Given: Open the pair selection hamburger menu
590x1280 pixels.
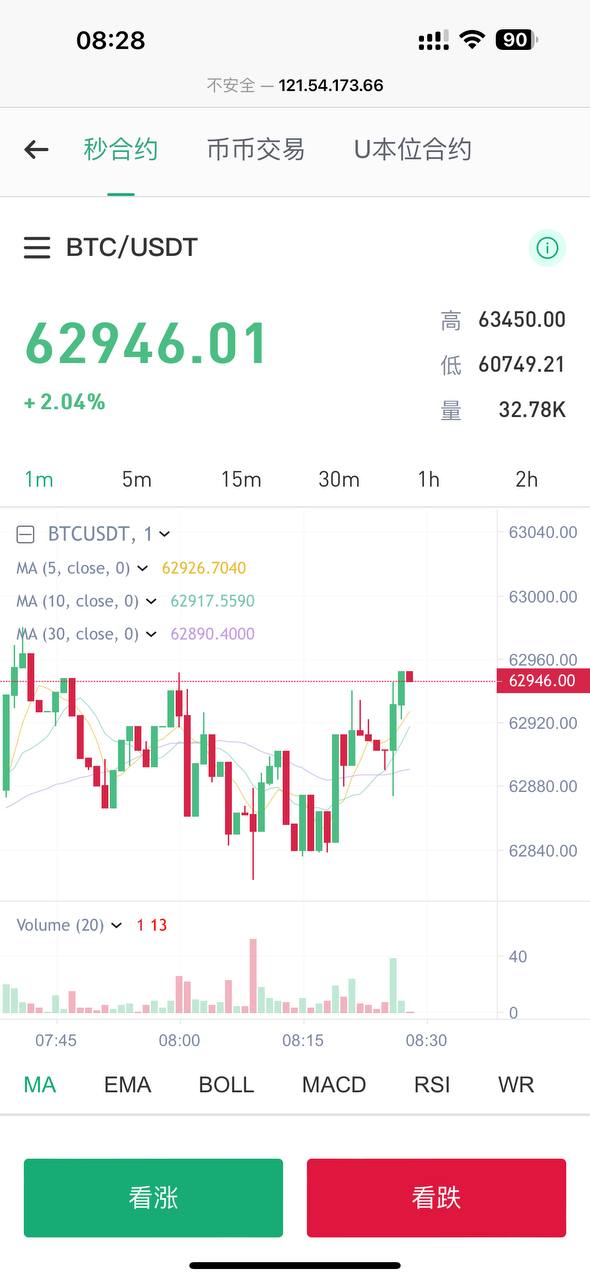Looking at the screenshot, I should [x=37, y=248].
